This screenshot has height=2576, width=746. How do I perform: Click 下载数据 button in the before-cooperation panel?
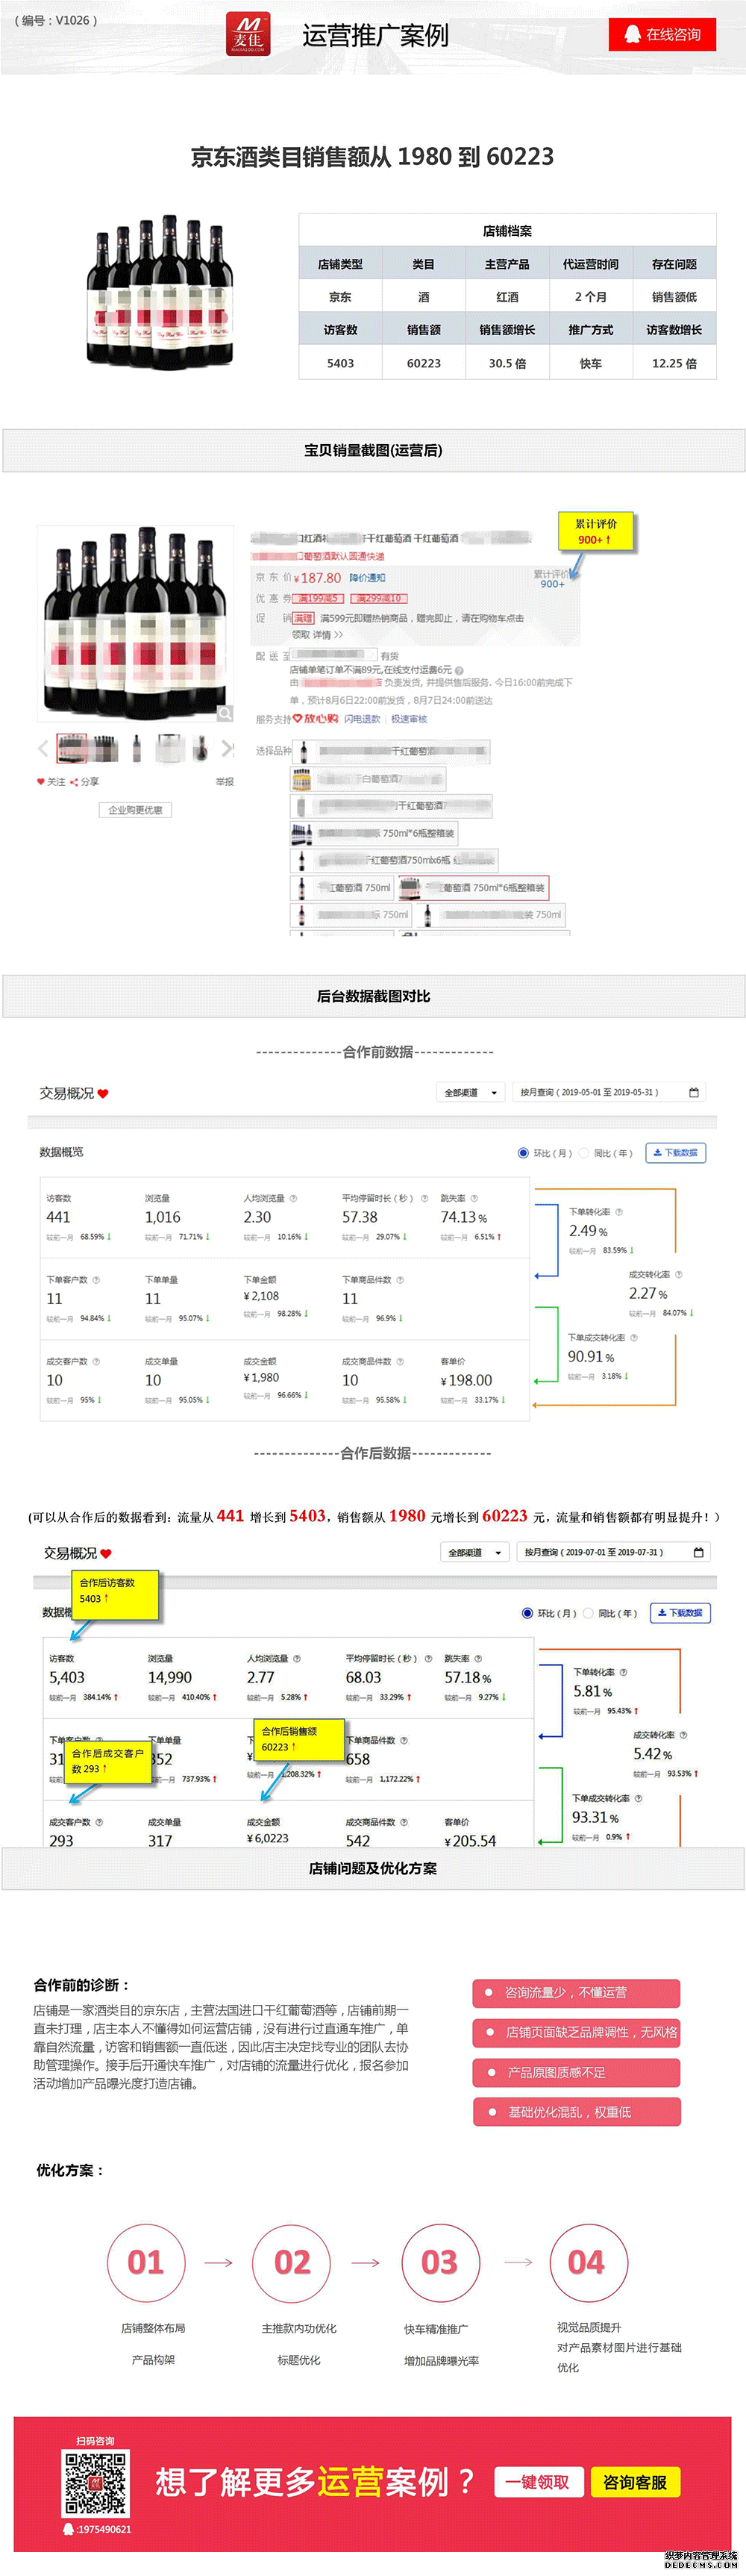click(x=676, y=1153)
